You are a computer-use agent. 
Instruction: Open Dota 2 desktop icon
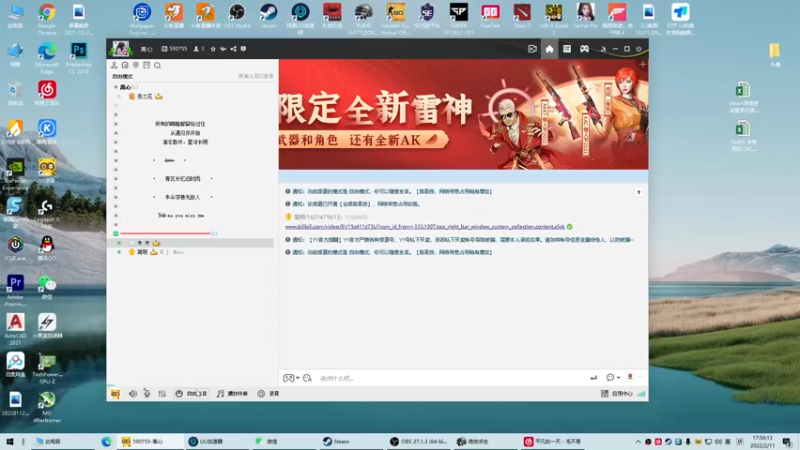[x=522, y=16]
